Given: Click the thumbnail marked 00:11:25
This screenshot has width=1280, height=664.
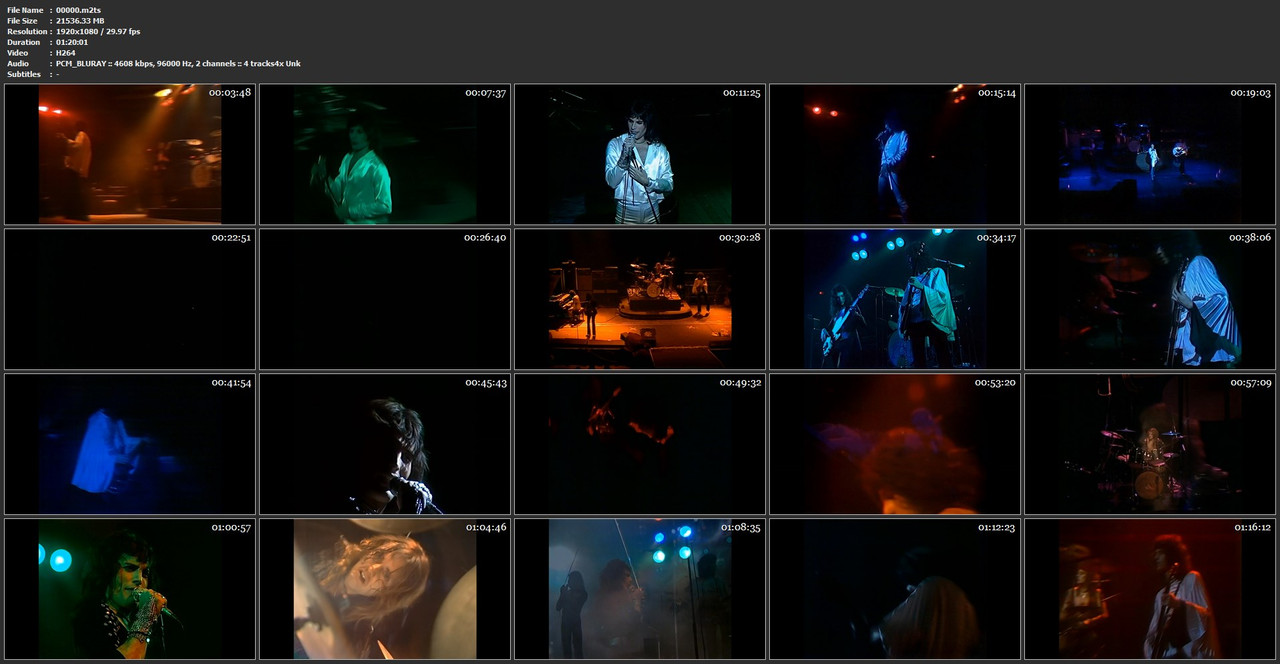Looking at the screenshot, I should 640,154.
